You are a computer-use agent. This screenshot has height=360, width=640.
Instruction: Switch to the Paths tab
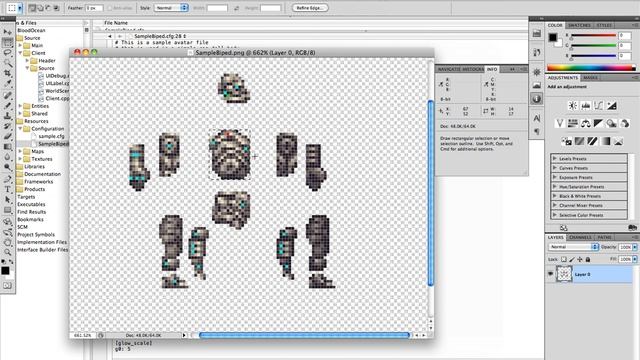[x=604, y=237]
